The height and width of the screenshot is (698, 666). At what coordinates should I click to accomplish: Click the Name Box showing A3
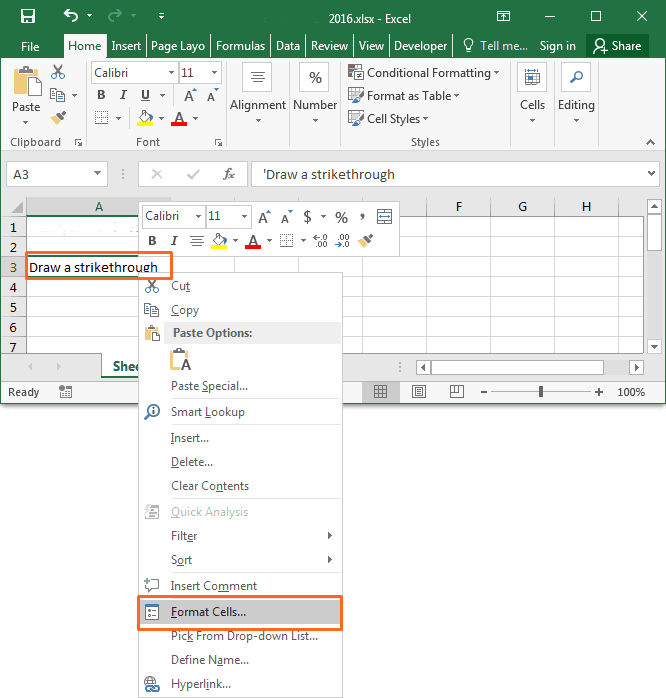click(x=48, y=174)
